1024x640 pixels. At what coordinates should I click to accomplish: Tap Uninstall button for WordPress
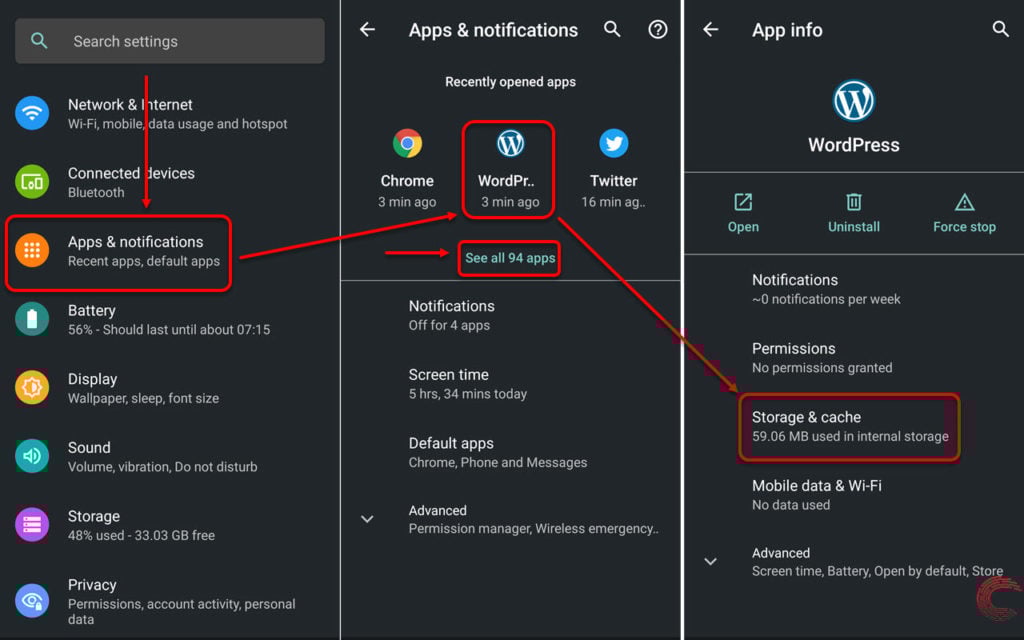coord(854,213)
